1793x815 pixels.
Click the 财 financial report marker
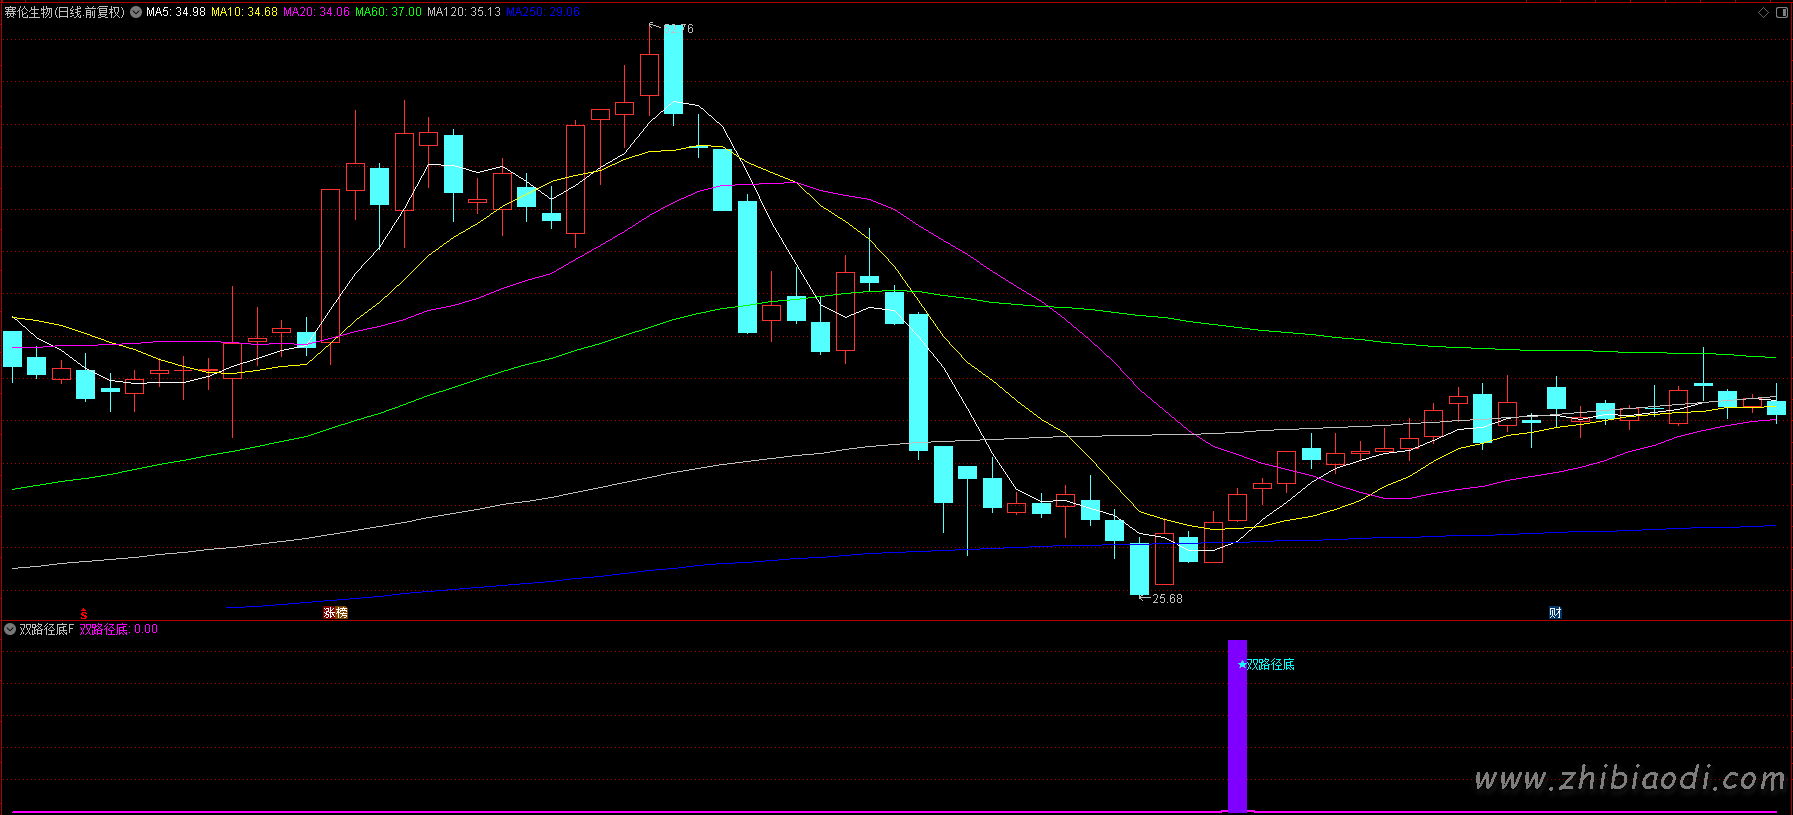(1555, 613)
